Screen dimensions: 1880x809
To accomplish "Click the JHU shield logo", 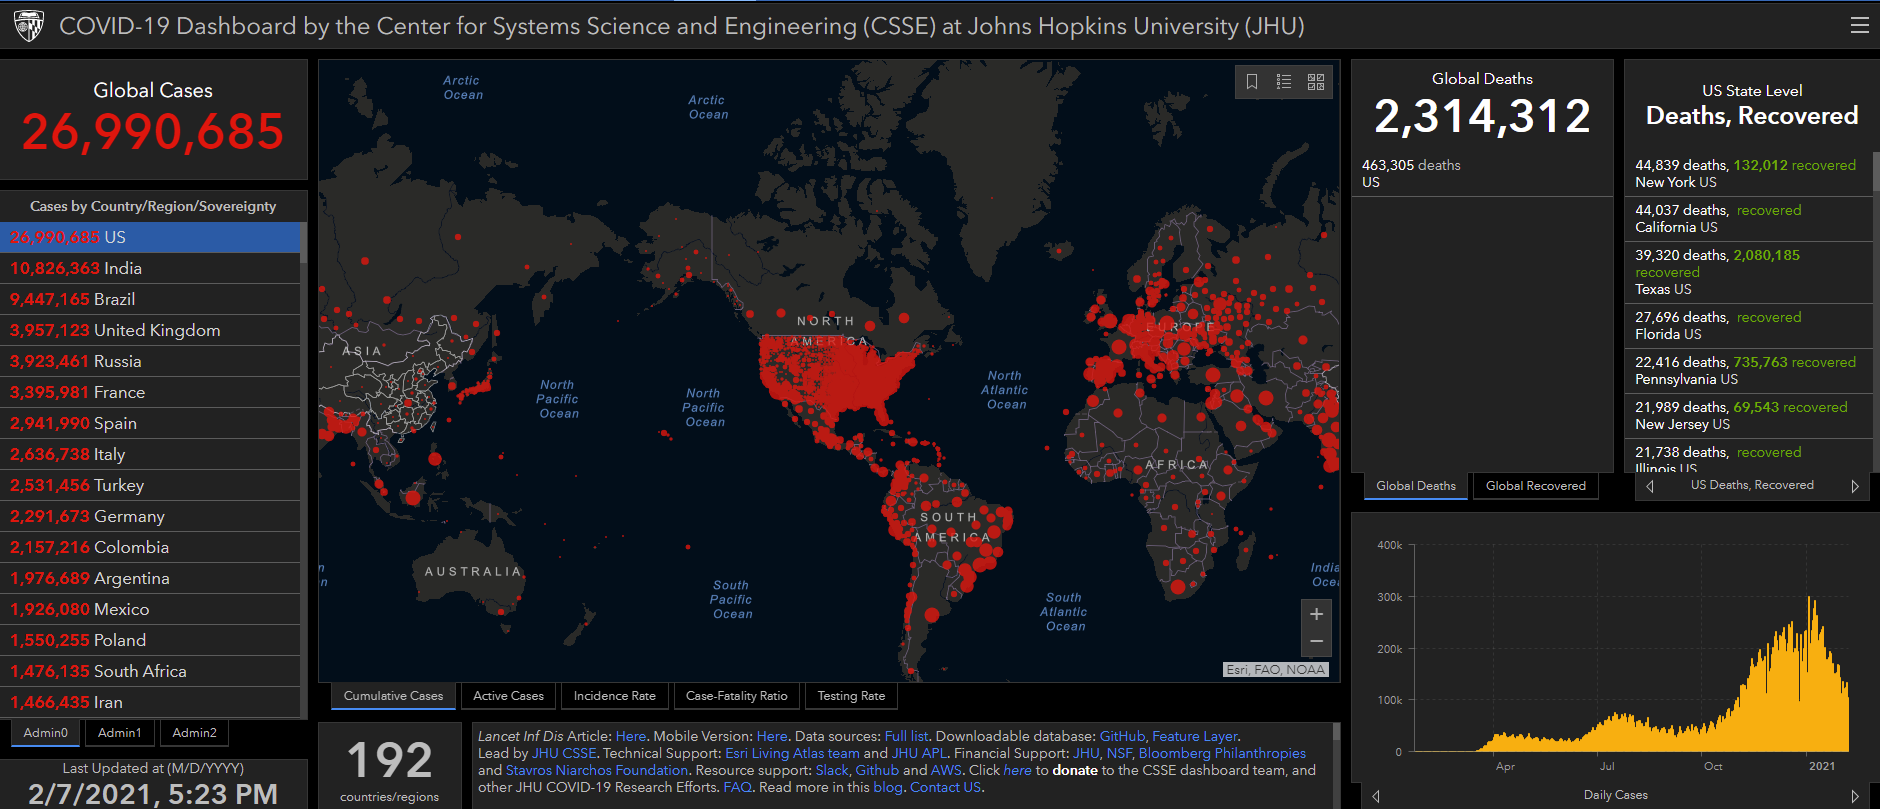I will (x=29, y=25).
